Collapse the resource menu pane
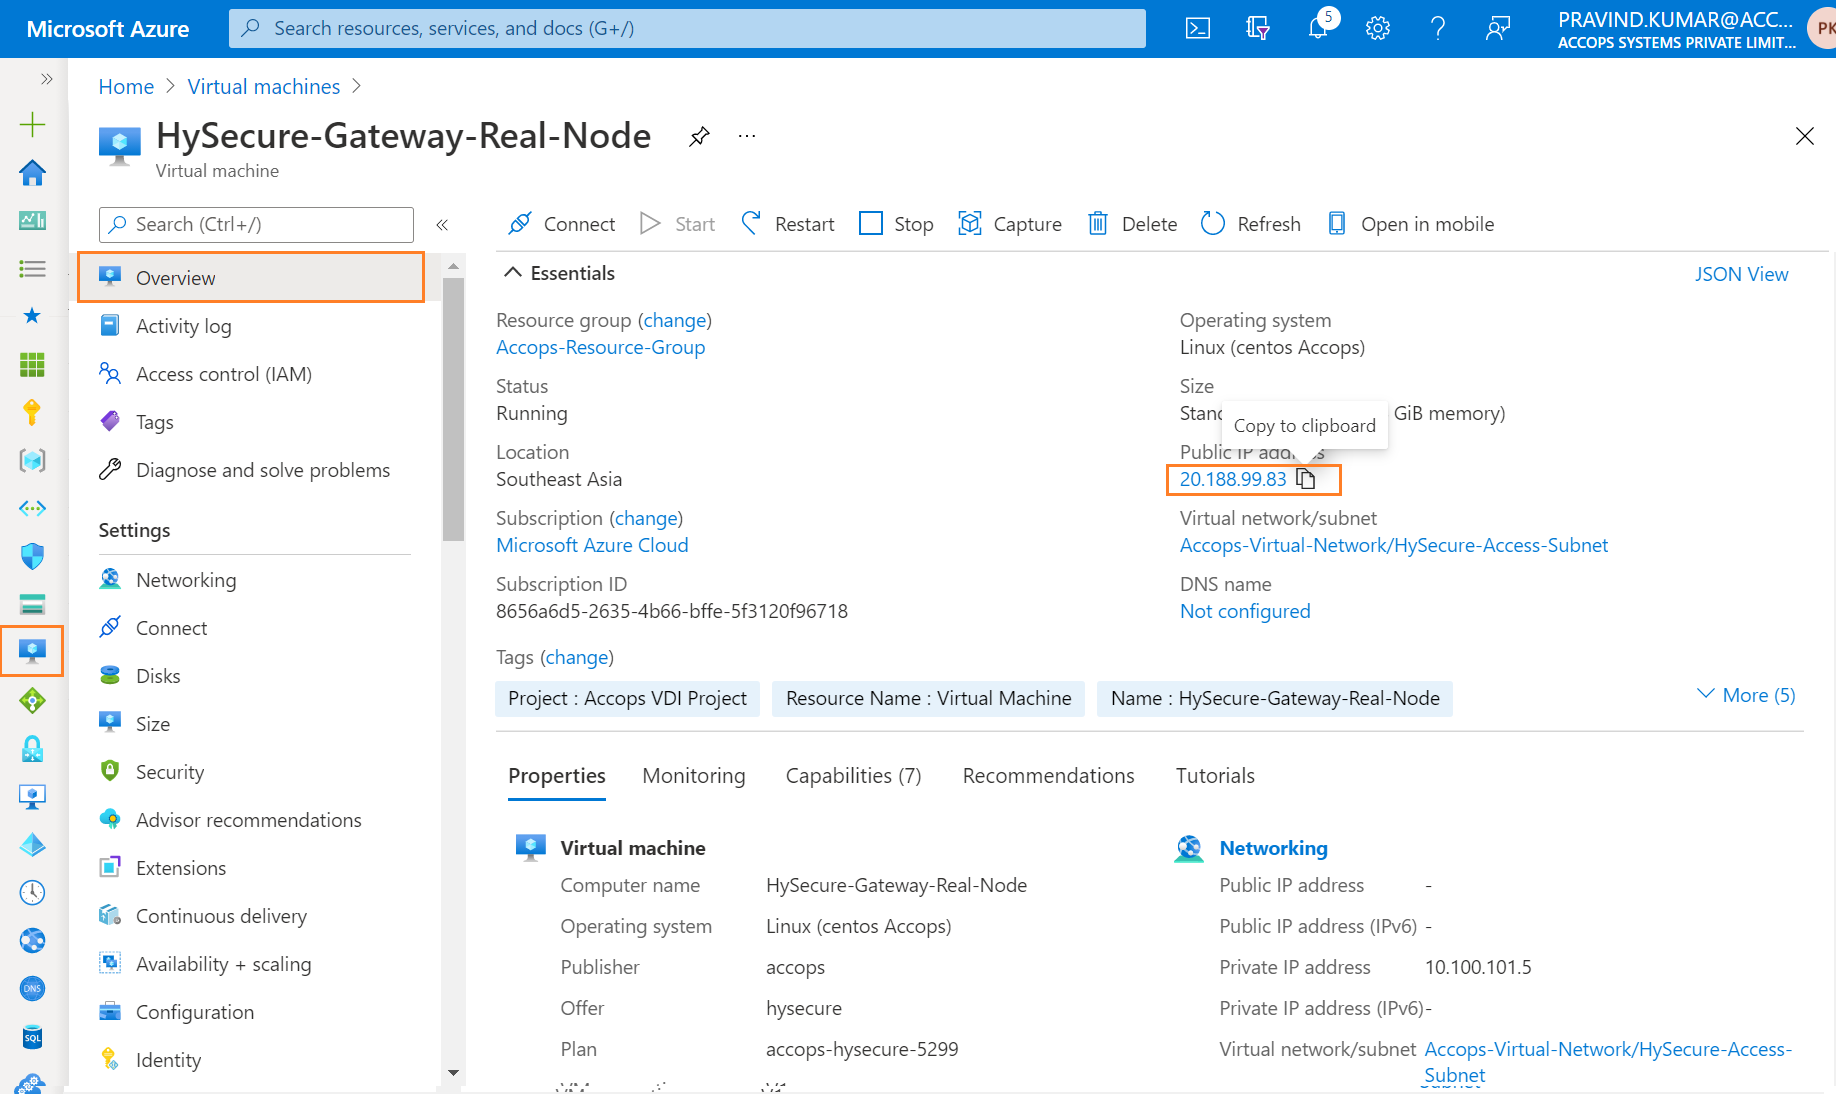Screen dimensions: 1836x1094 (442, 225)
